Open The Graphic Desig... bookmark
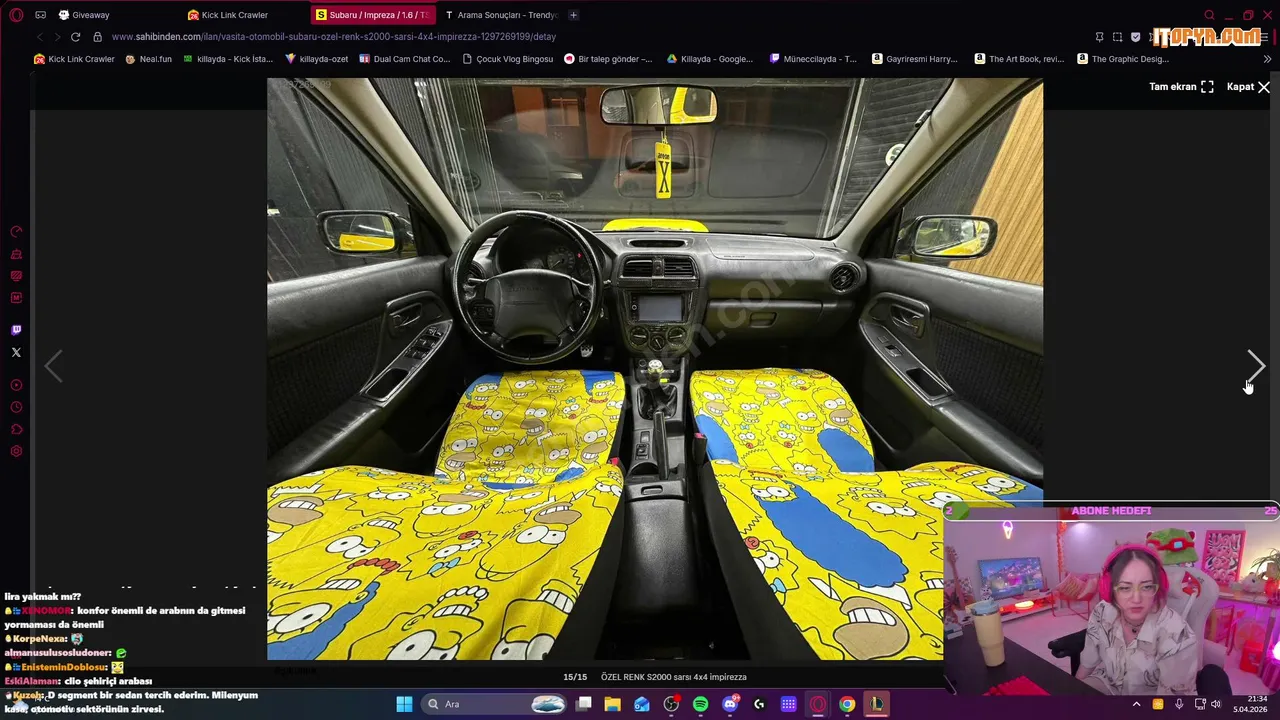The width and height of the screenshot is (1280, 720). pyautogui.click(x=1123, y=59)
